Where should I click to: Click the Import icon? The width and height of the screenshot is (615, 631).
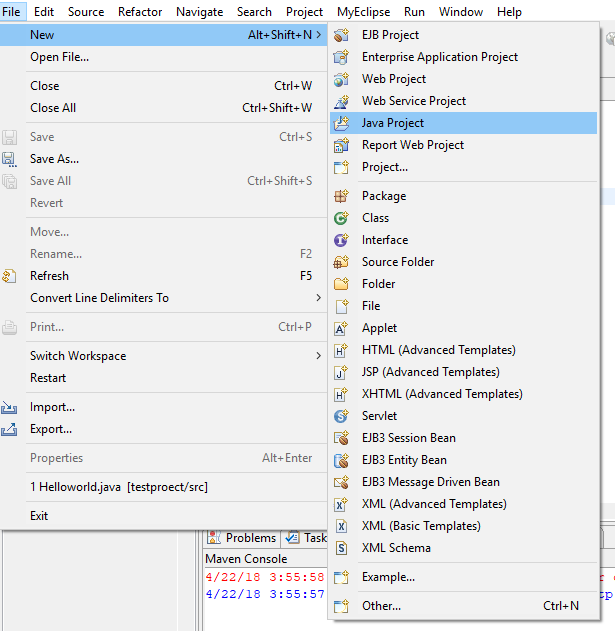pyautogui.click(x=9, y=407)
